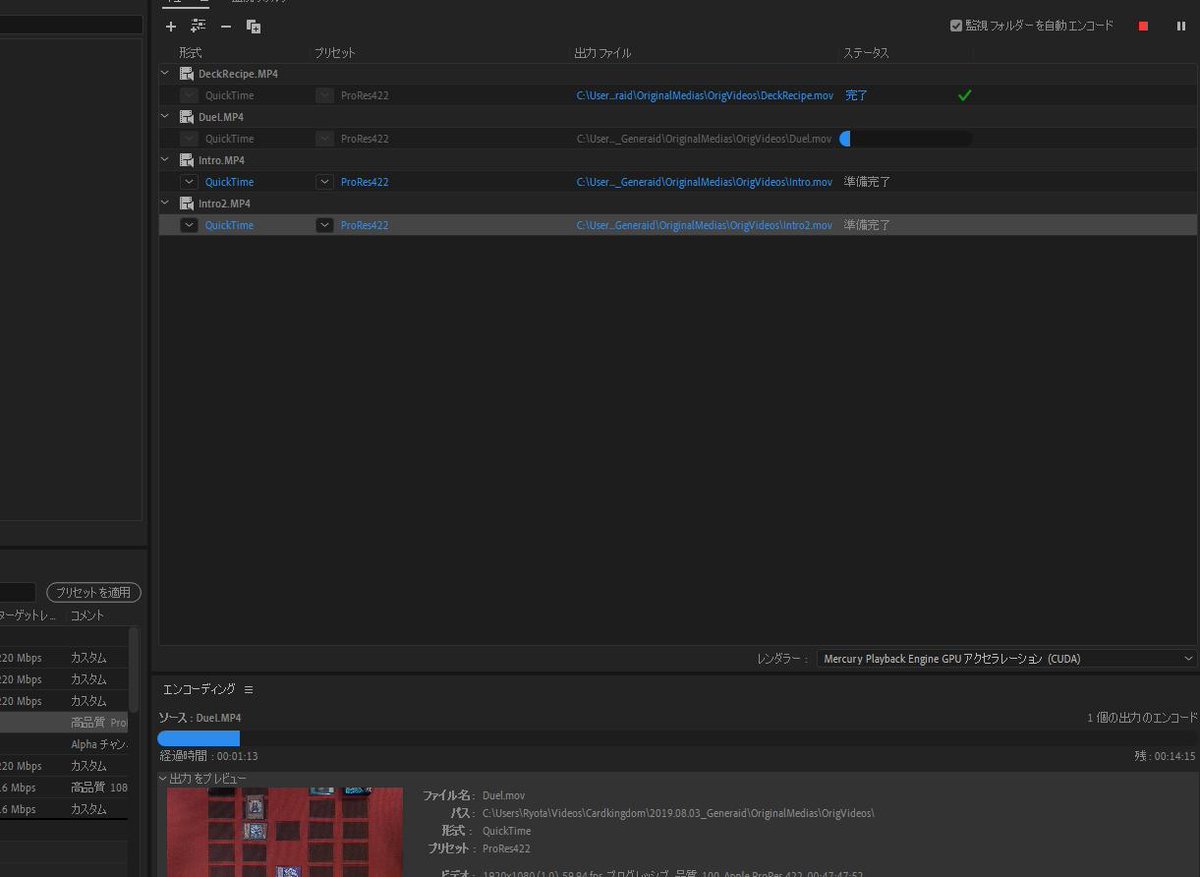Click the preset search field beside プリセットを適用
Viewport: 1200px width, 877px height.
point(18,593)
